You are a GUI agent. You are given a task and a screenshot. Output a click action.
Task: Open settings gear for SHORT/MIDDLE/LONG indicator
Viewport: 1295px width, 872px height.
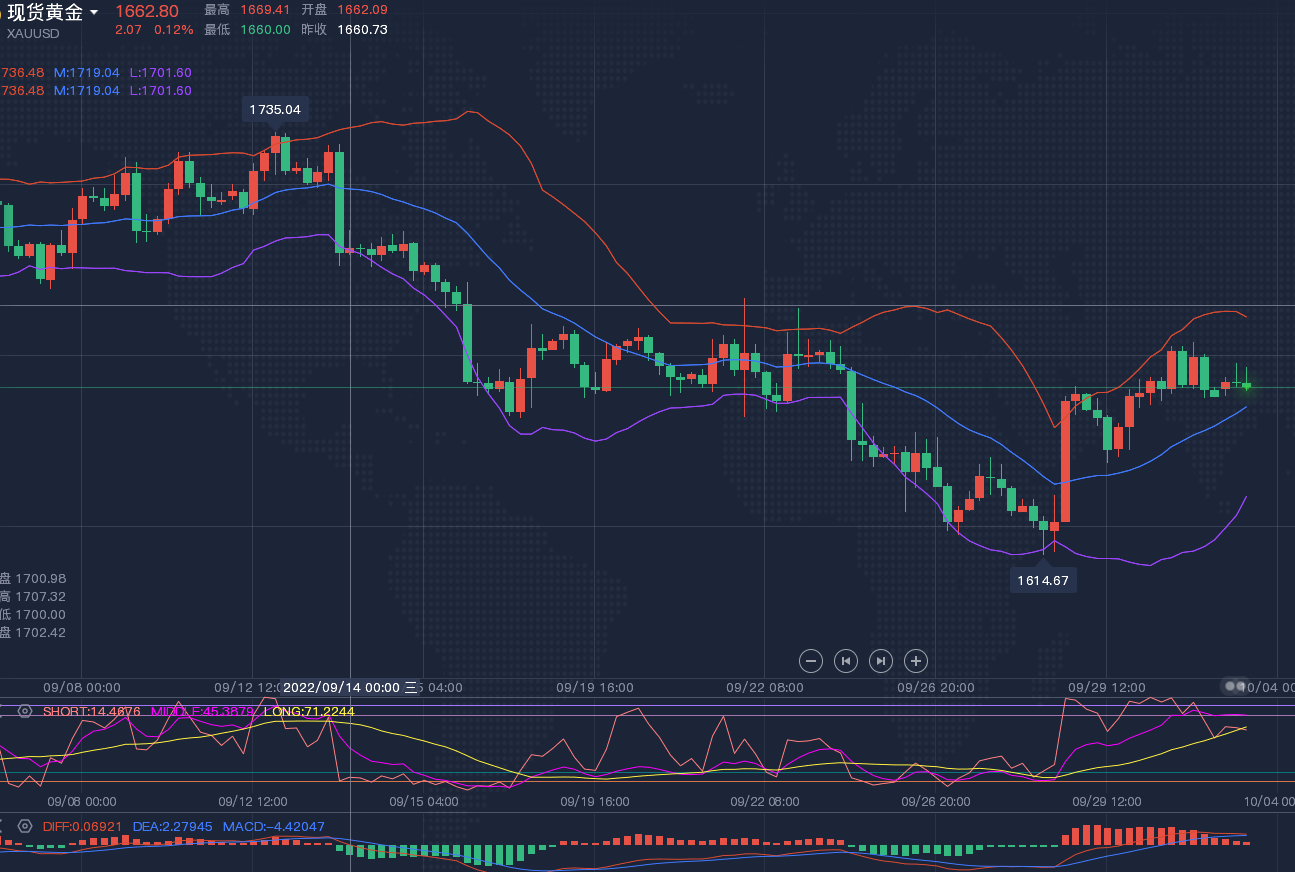tap(26, 711)
